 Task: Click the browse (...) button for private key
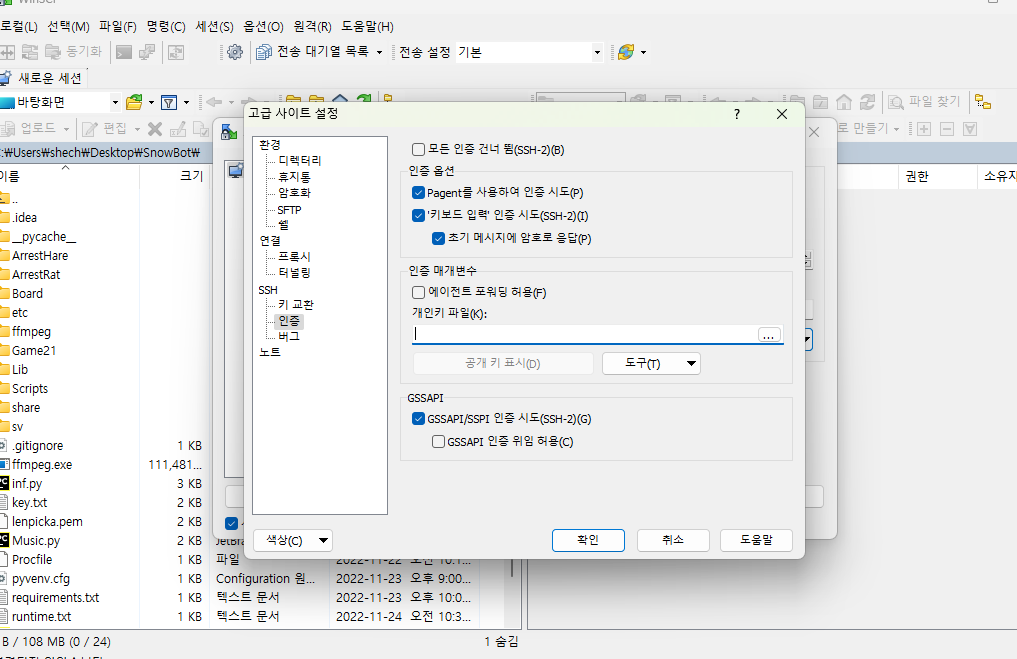click(769, 335)
